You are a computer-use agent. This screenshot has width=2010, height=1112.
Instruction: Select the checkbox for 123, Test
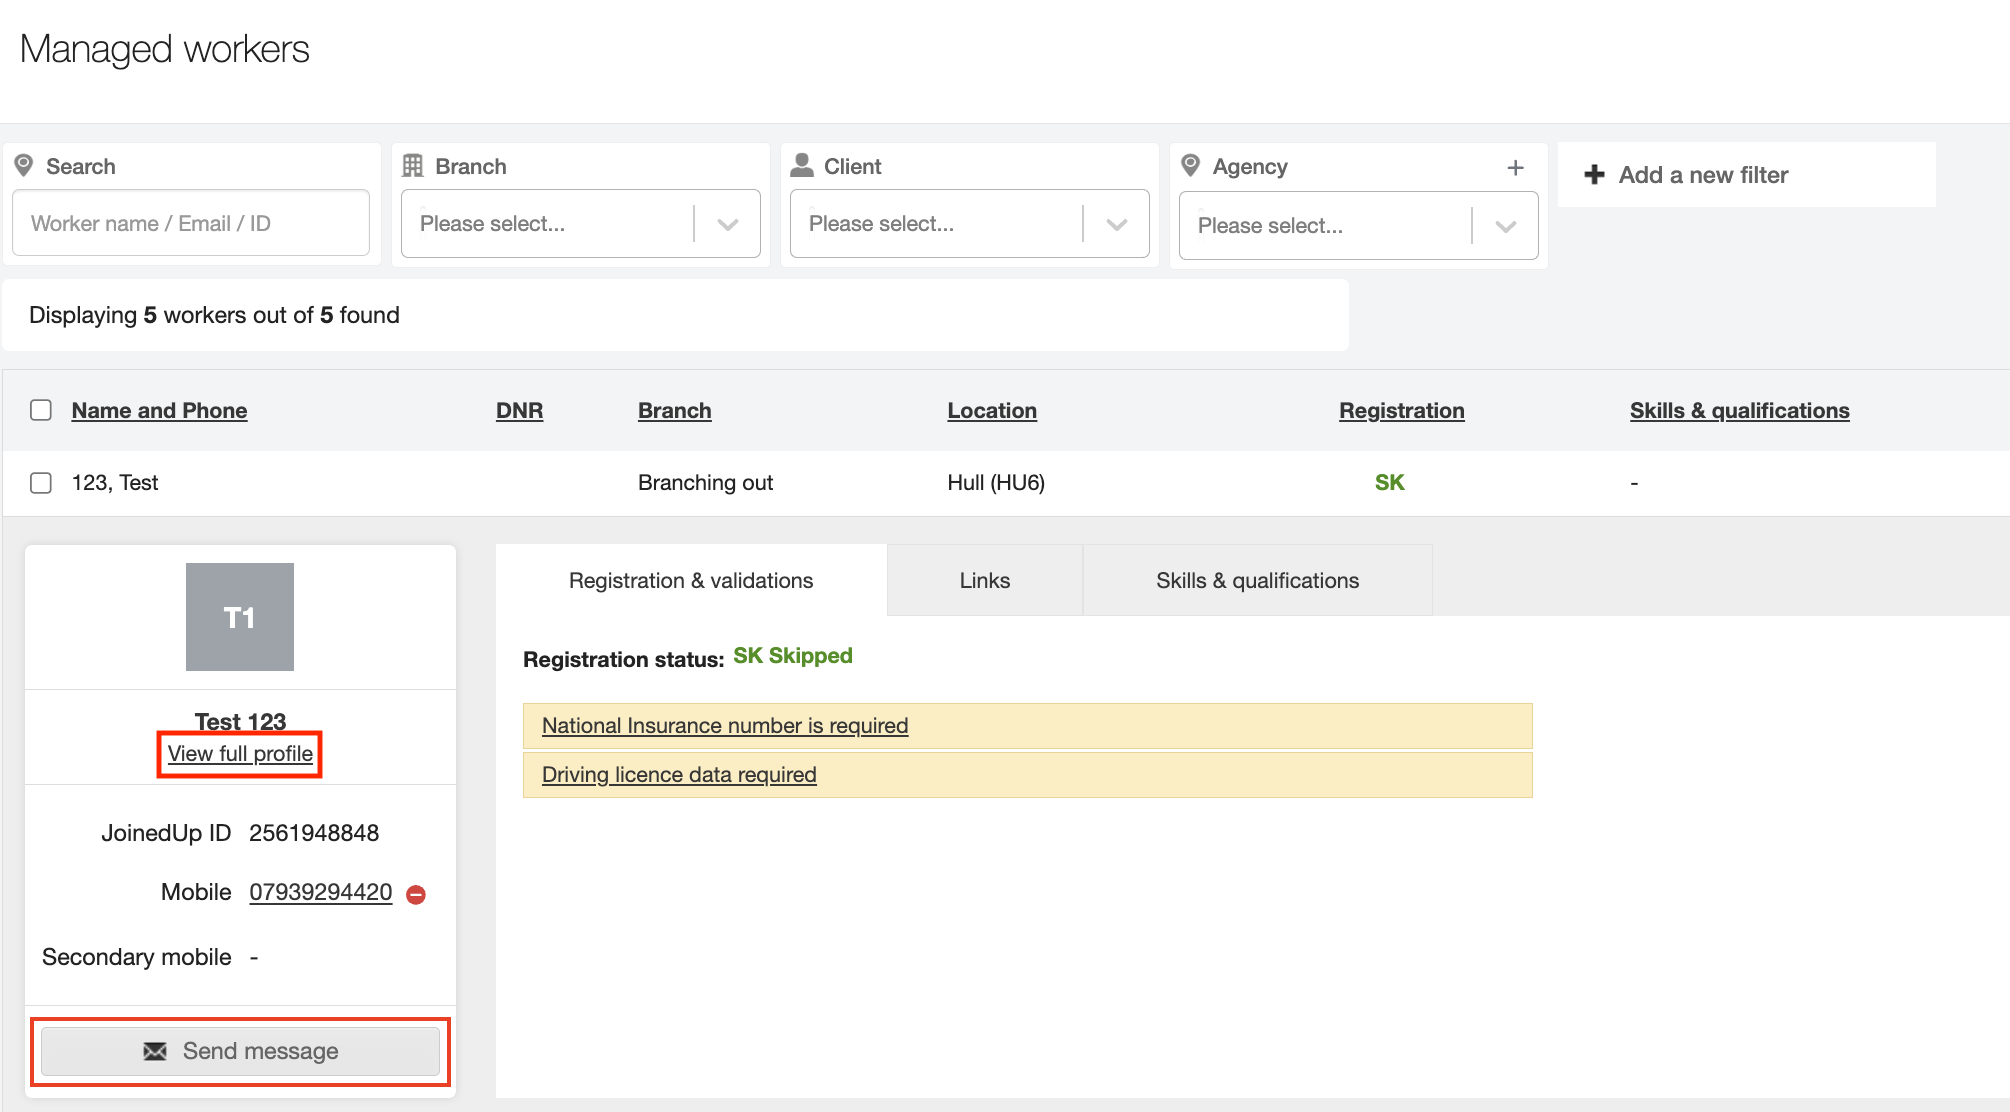[41, 483]
